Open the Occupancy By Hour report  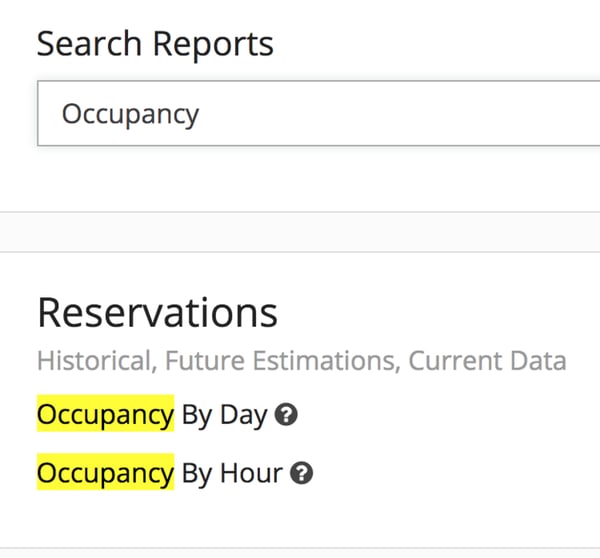[160, 473]
